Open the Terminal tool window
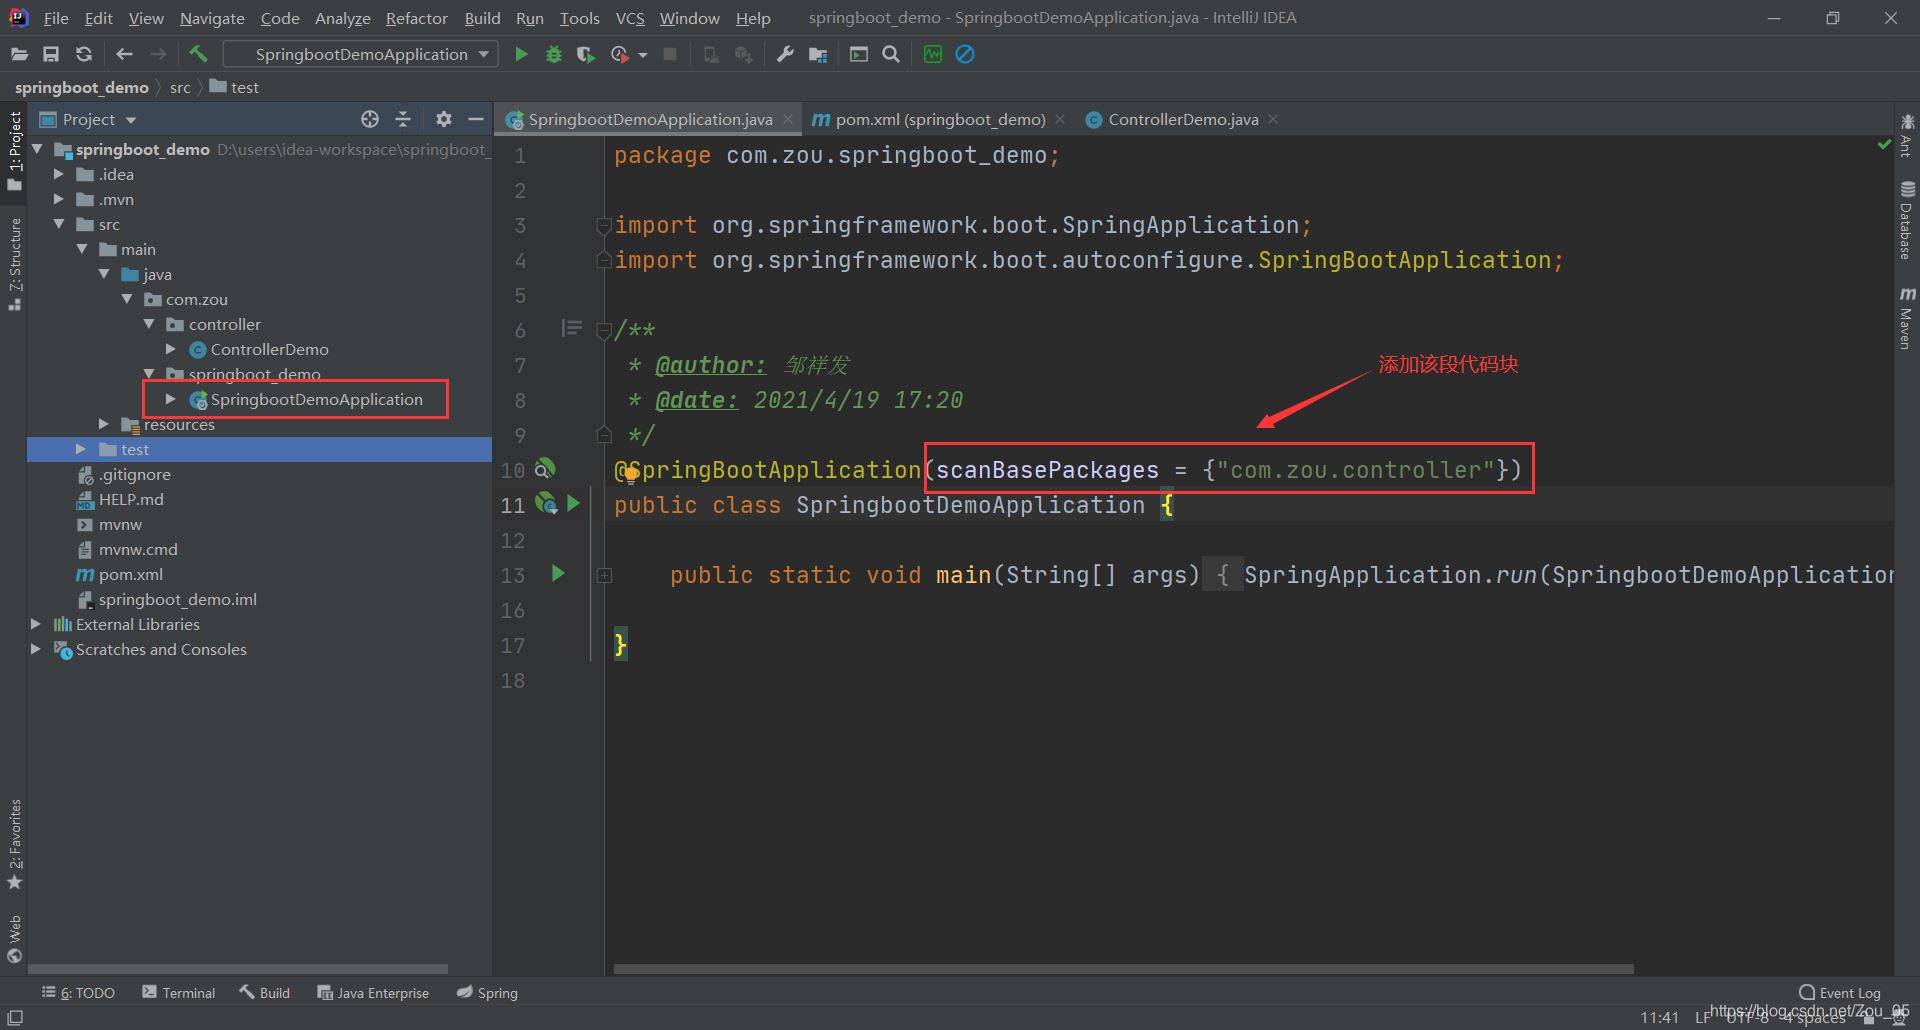Screen dimensions: 1920x1030 179,993
